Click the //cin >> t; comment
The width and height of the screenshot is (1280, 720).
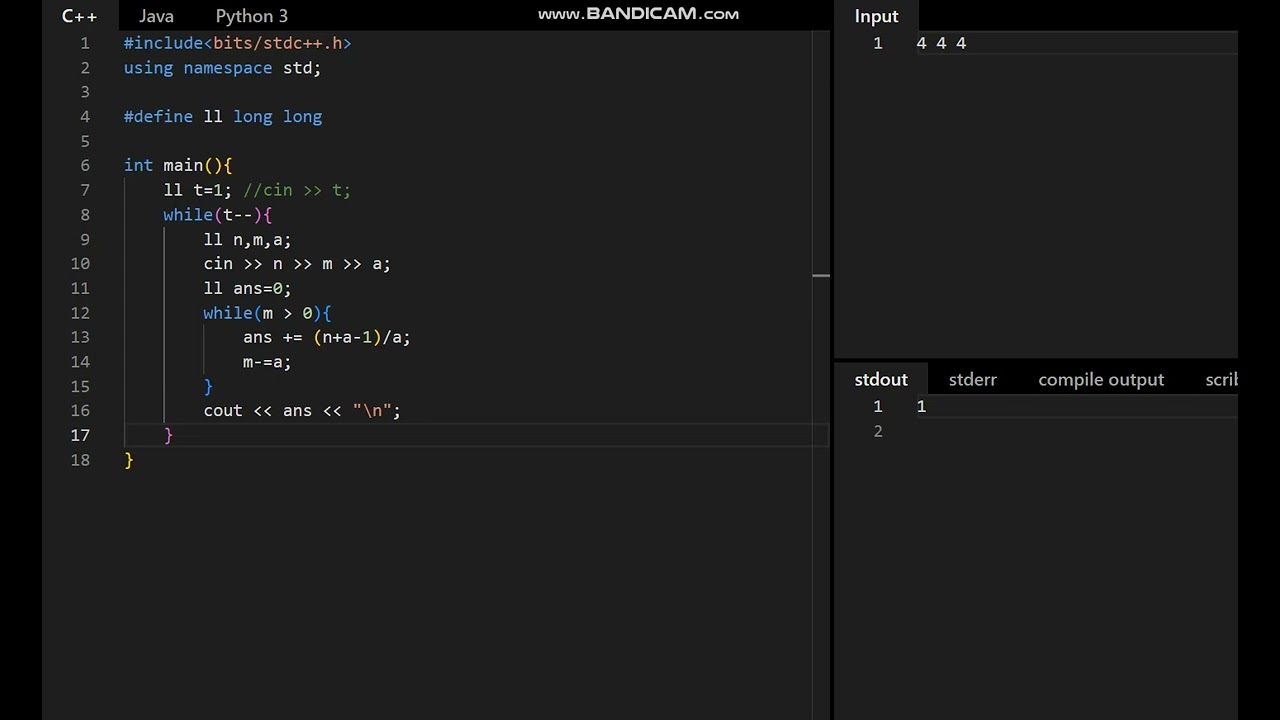click(x=297, y=190)
